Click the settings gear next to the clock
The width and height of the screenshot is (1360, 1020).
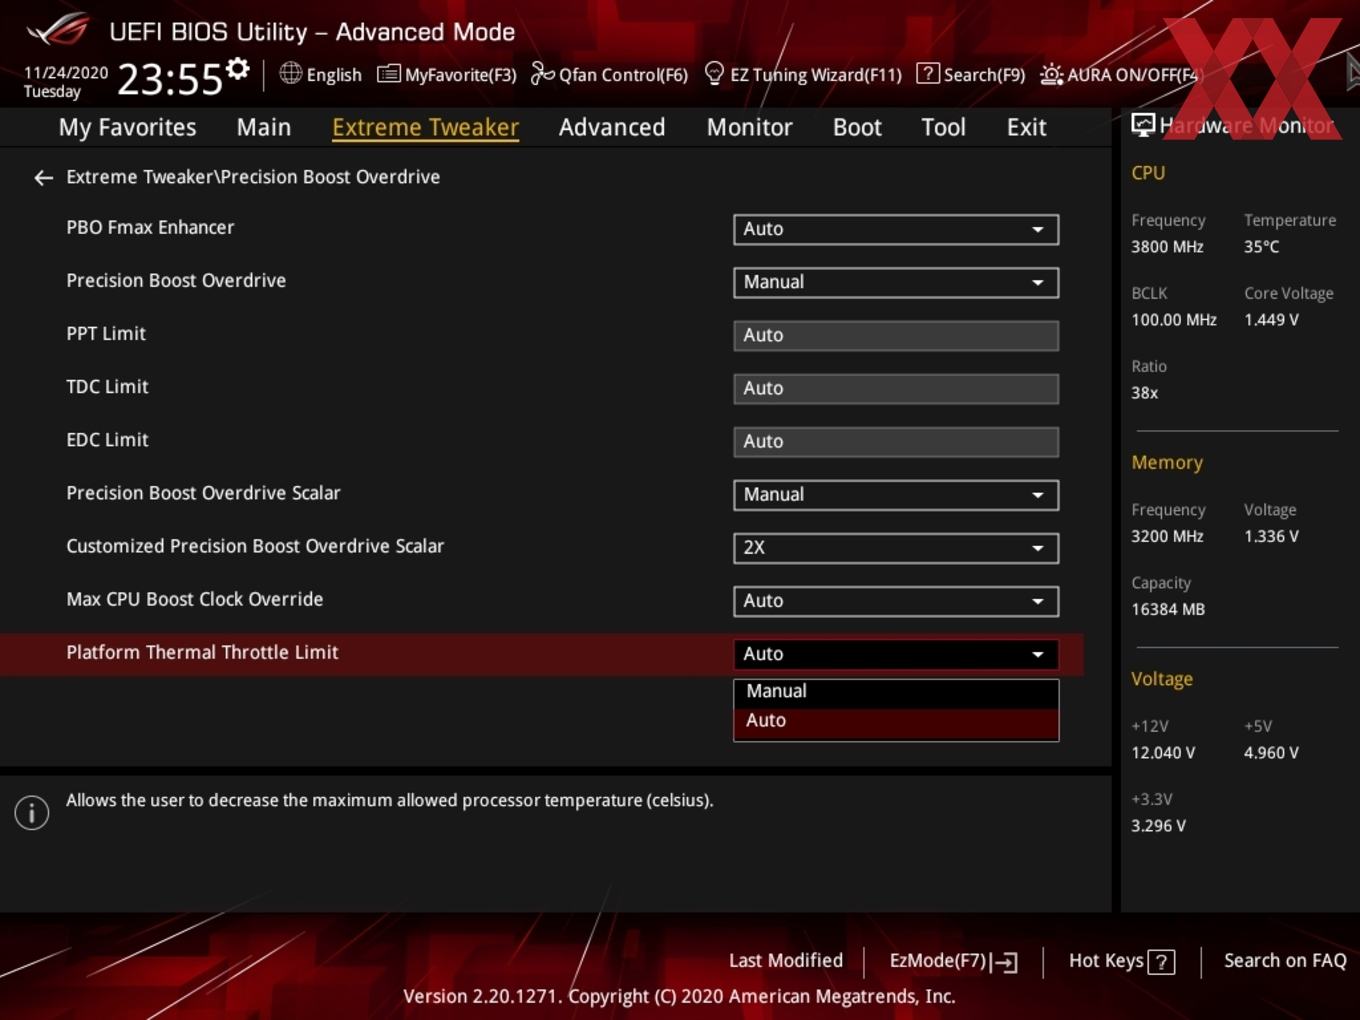[x=238, y=68]
